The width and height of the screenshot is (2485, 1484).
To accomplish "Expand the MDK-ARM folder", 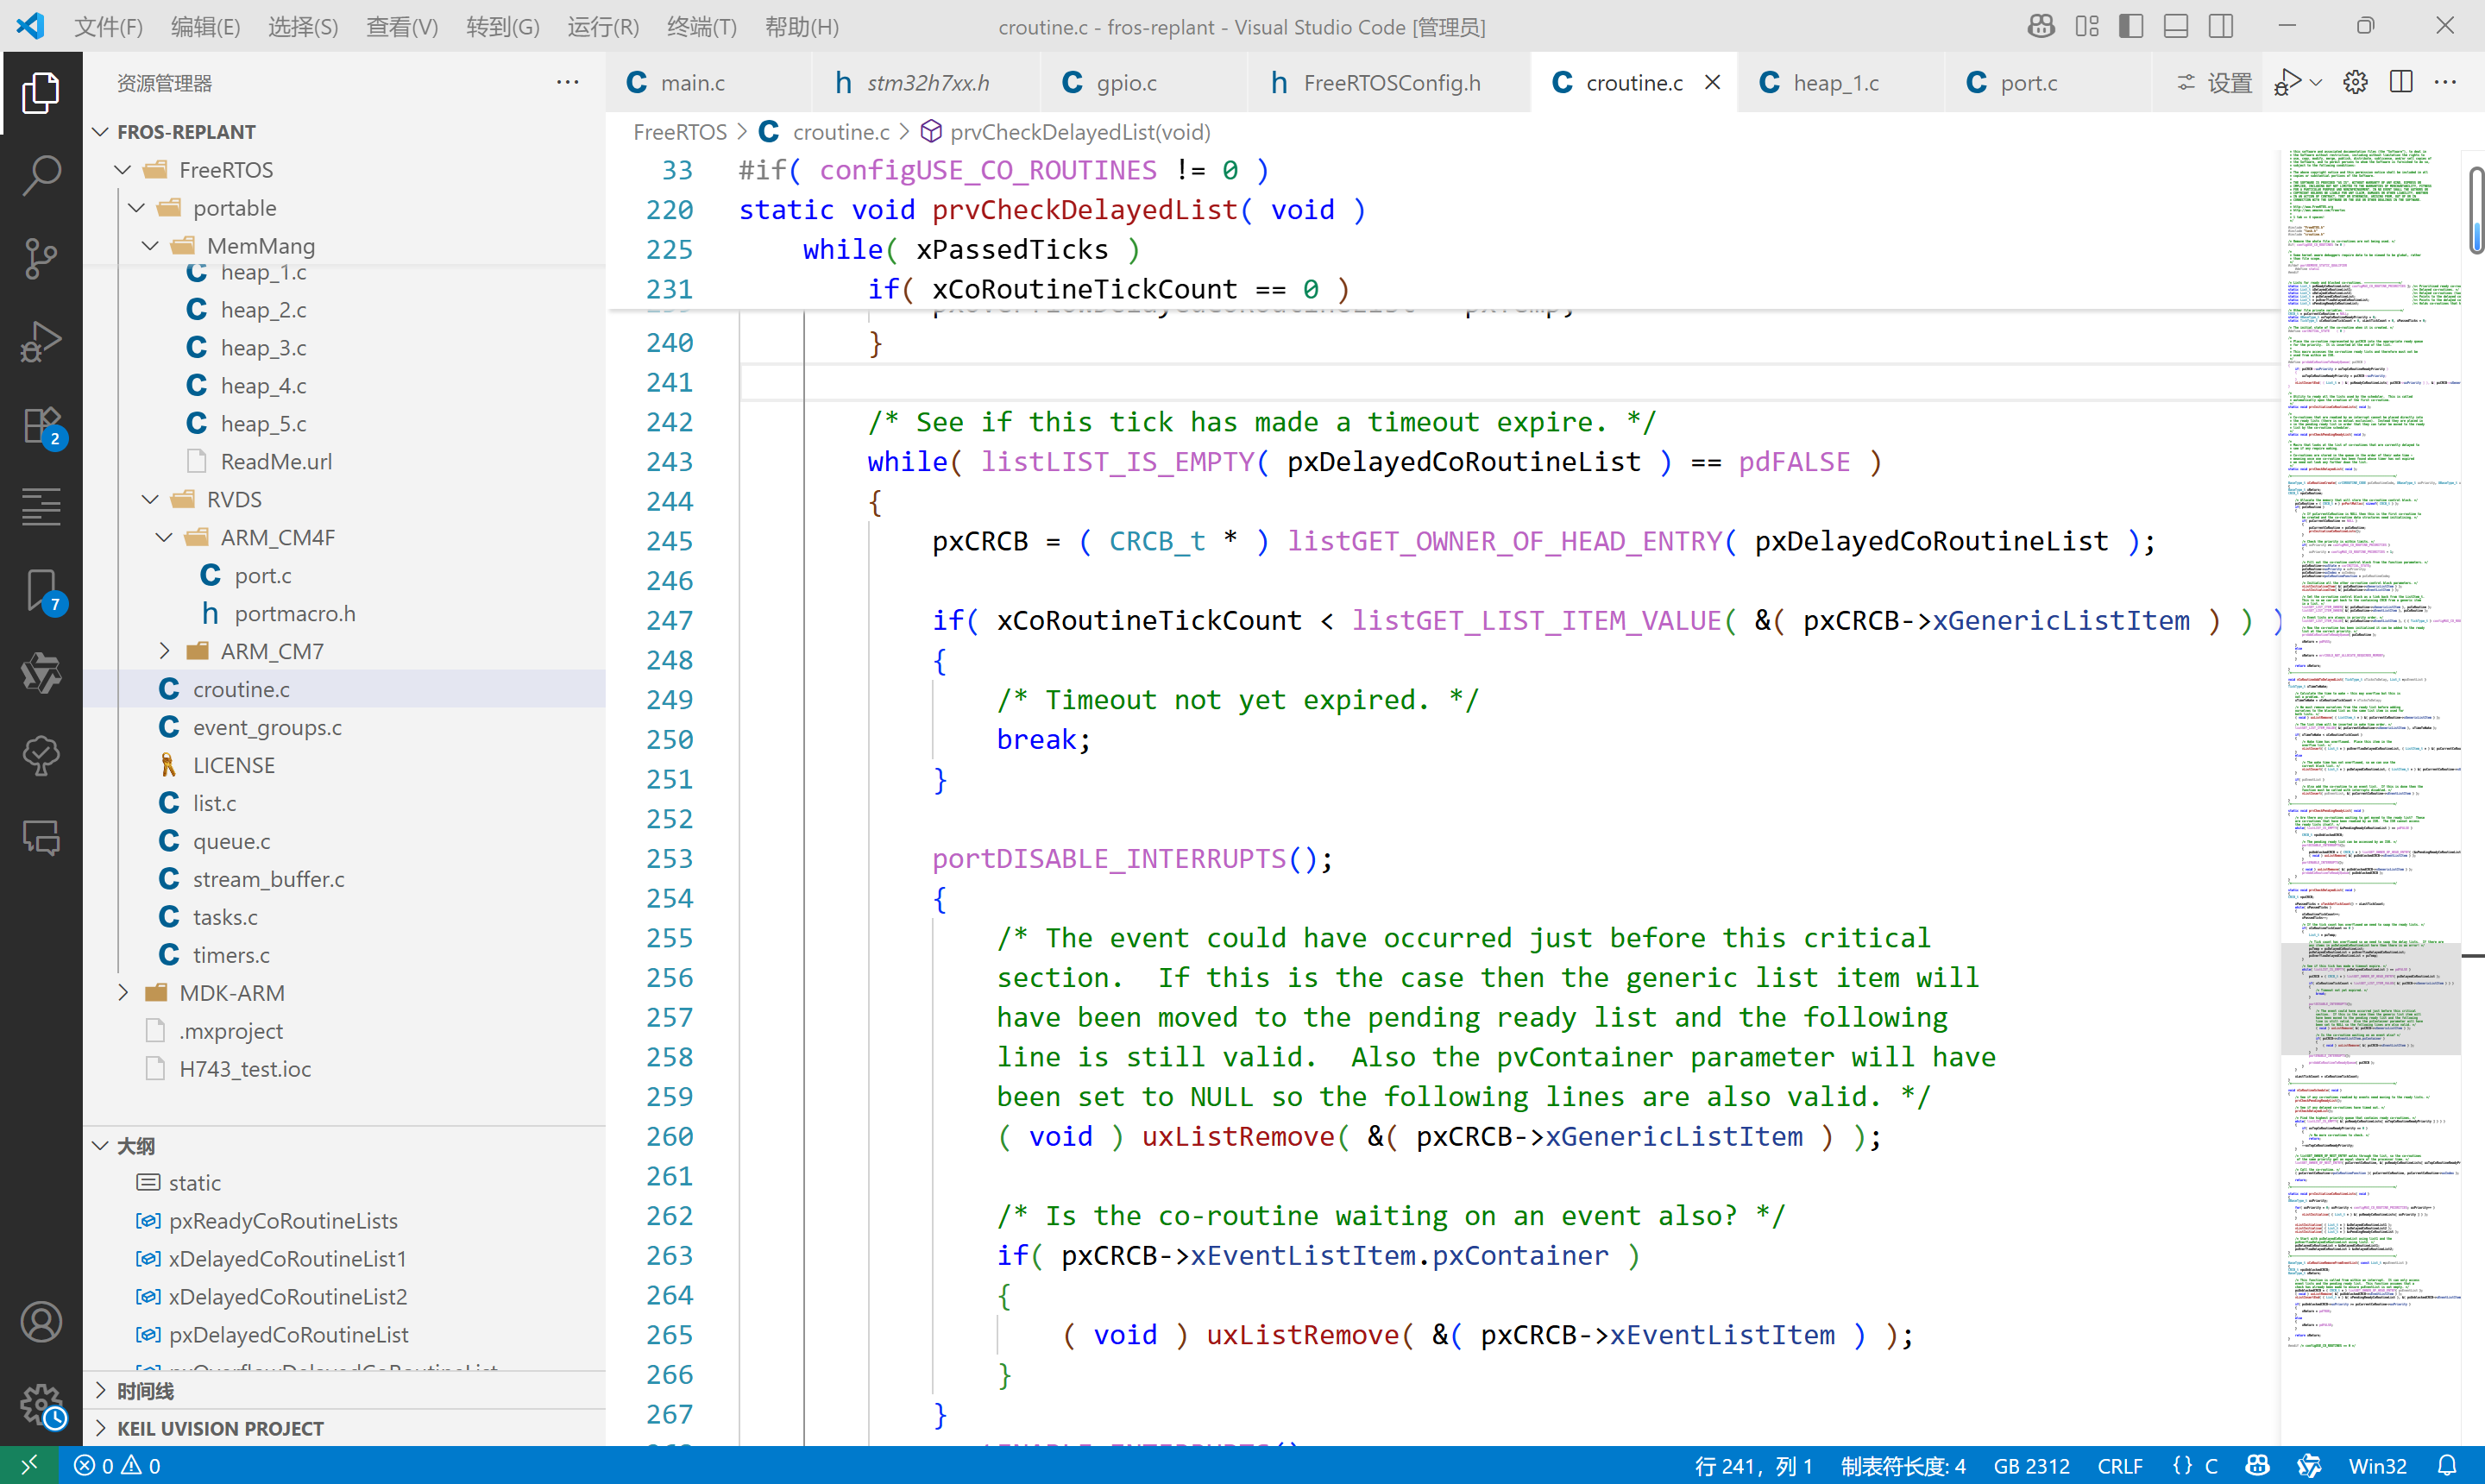I will 123,993.
